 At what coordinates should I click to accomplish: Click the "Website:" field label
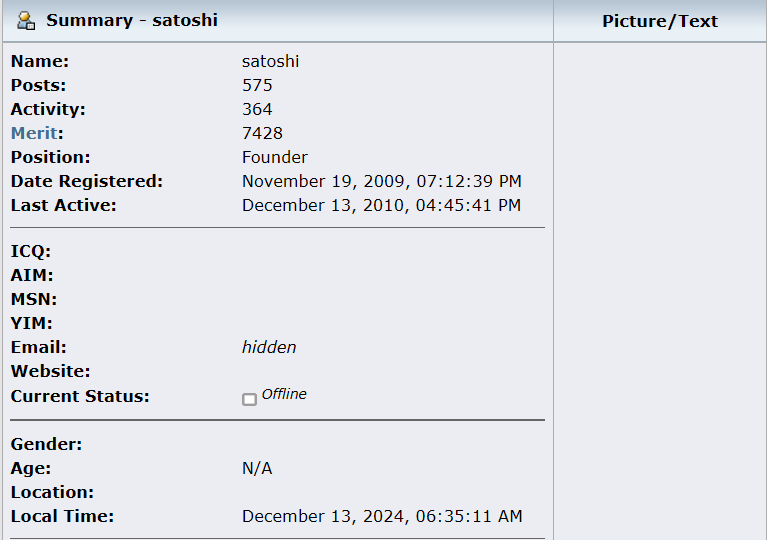tap(46, 371)
